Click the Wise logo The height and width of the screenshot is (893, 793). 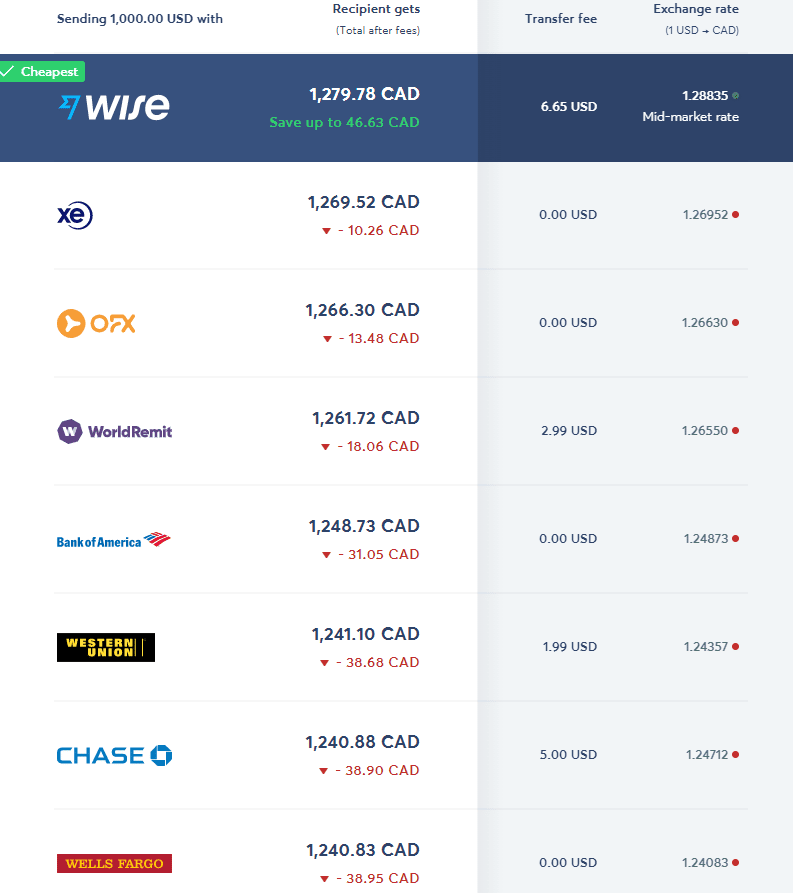click(113, 106)
